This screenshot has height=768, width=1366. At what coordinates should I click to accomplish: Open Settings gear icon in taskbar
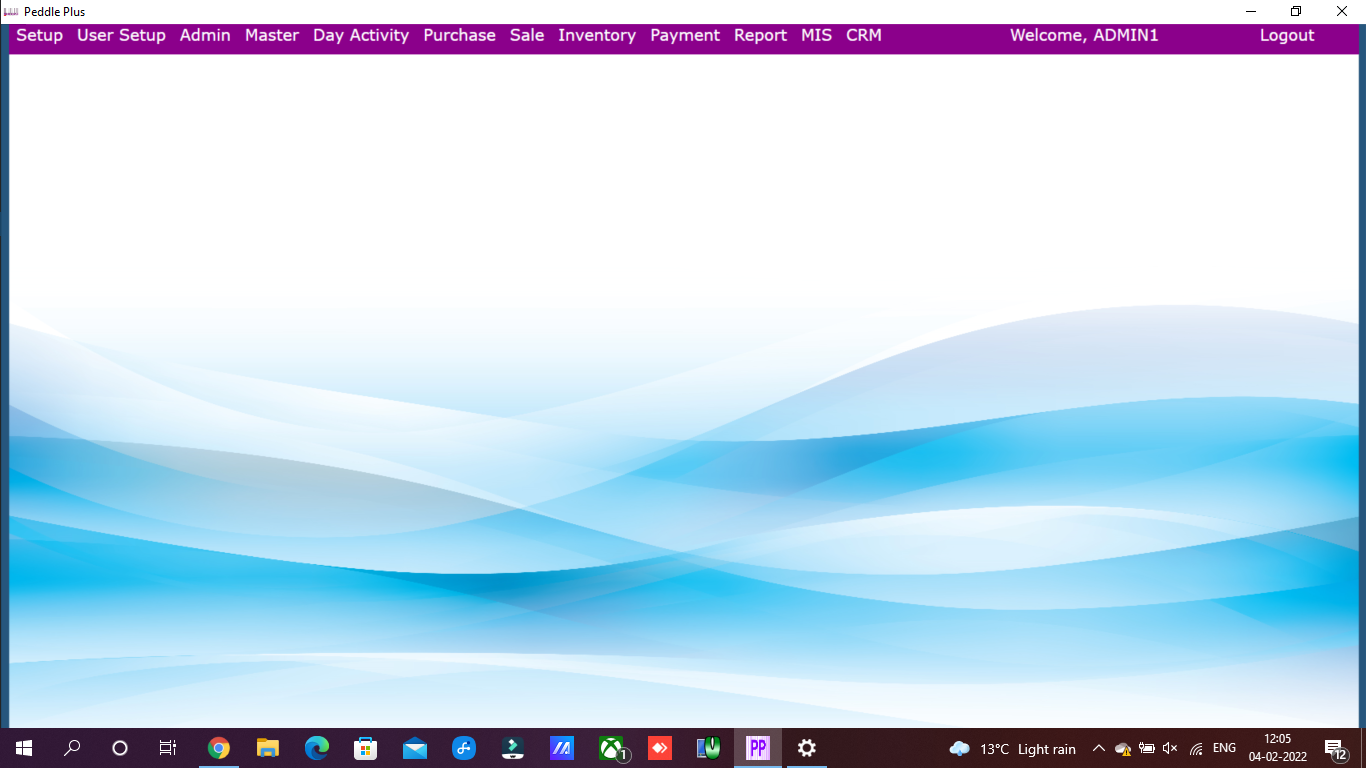tap(806, 748)
